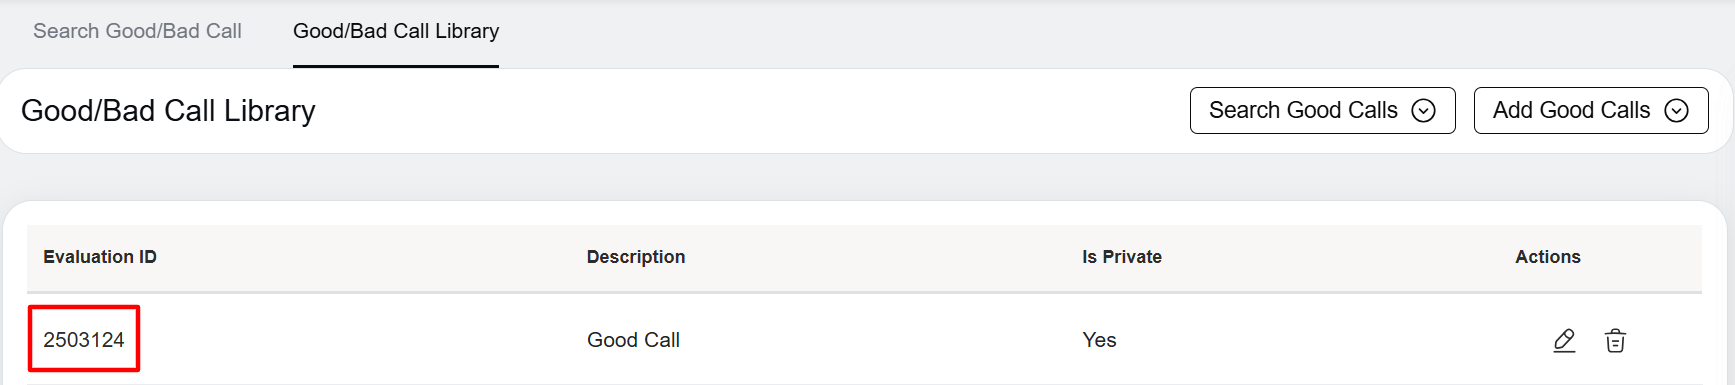
Task: Click the circled chevron icon in Search Good Calls
Action: [1423, 111]
